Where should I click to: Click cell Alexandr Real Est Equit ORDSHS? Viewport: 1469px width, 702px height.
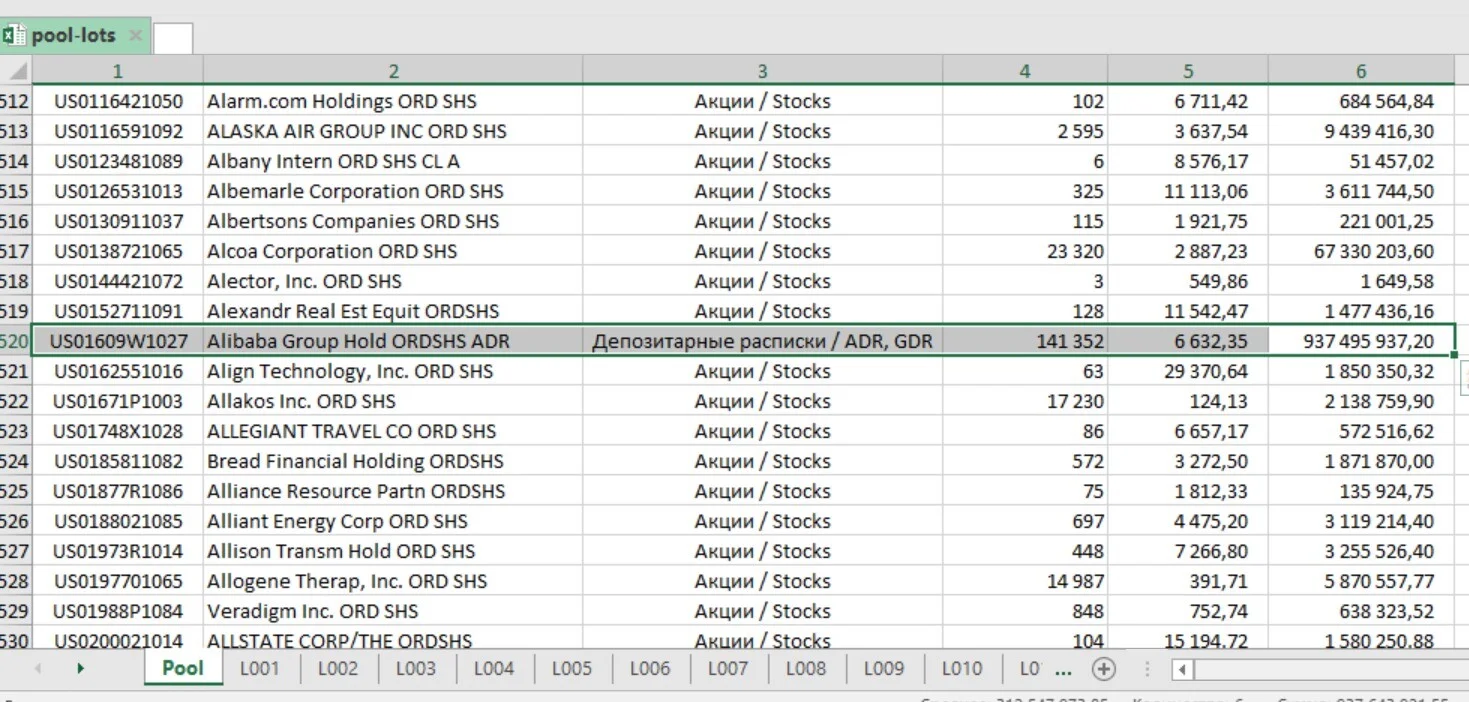click(393, 311)
